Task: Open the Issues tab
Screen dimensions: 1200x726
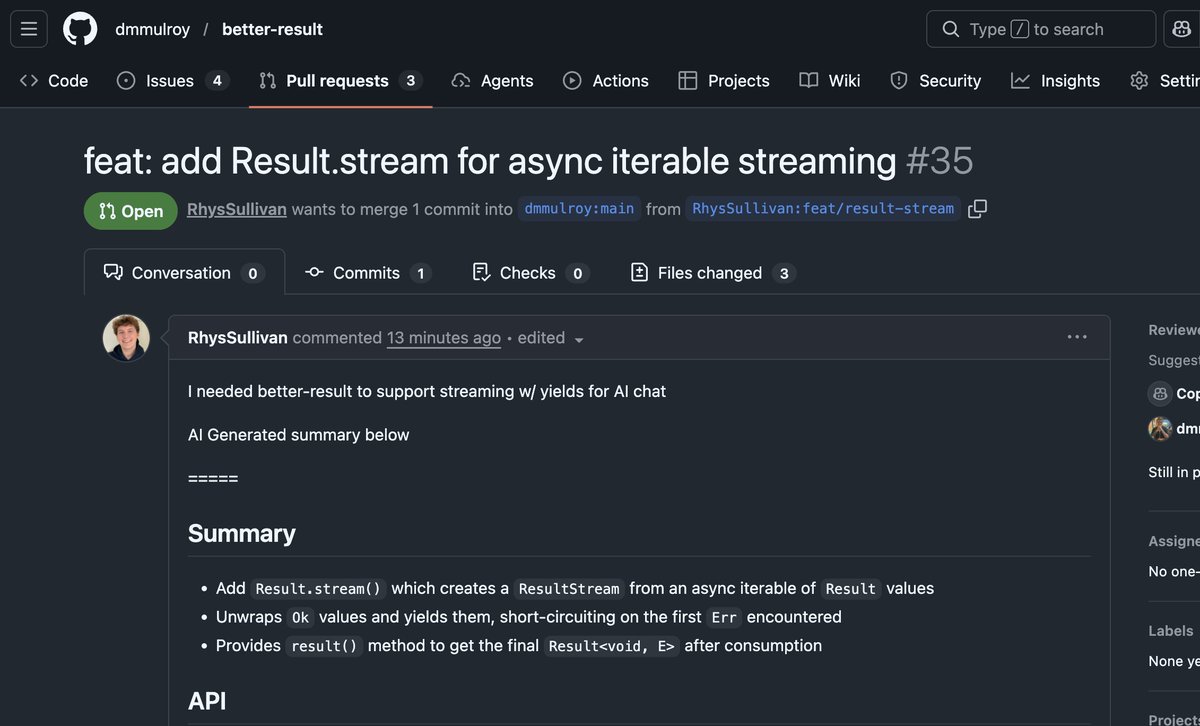Action: tap(173, 81)
